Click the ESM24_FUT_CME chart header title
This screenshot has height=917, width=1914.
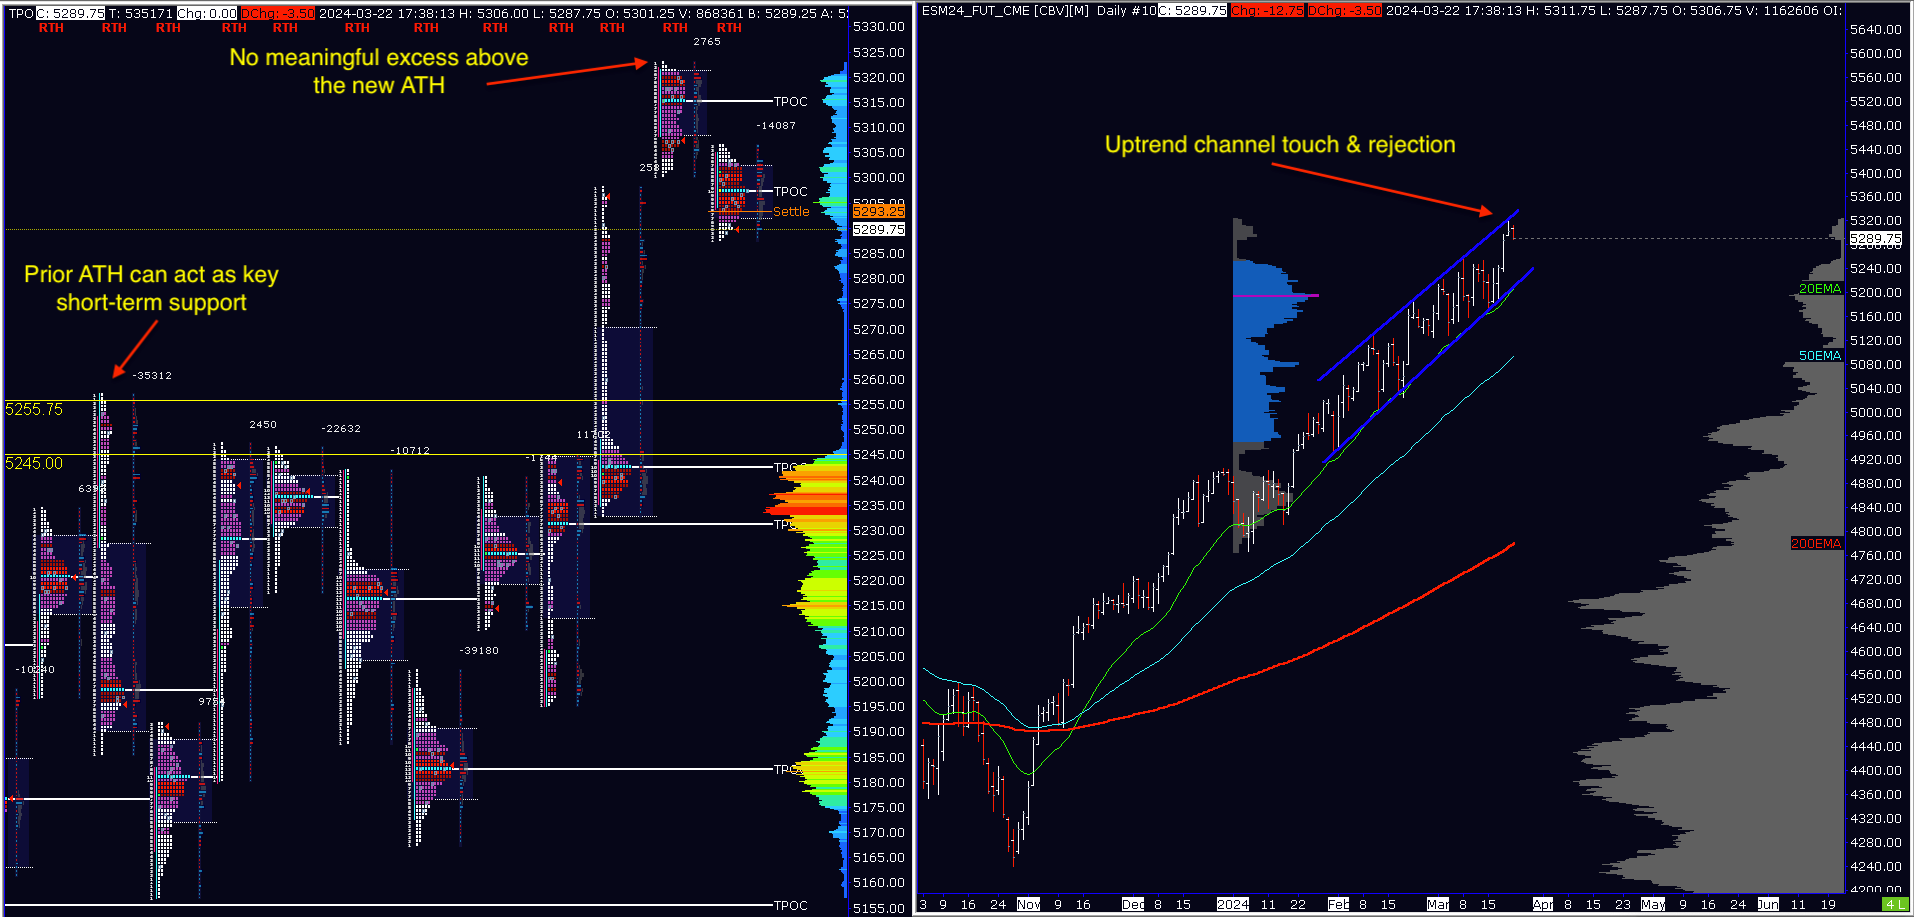[1005, 11]
